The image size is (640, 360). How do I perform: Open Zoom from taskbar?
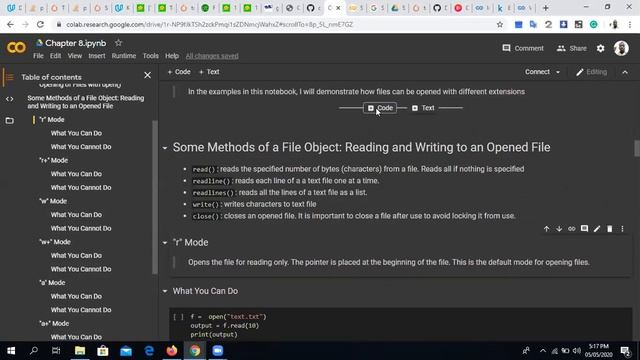218,351
